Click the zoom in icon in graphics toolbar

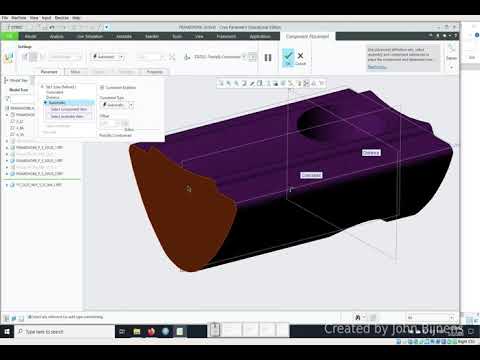229,83
